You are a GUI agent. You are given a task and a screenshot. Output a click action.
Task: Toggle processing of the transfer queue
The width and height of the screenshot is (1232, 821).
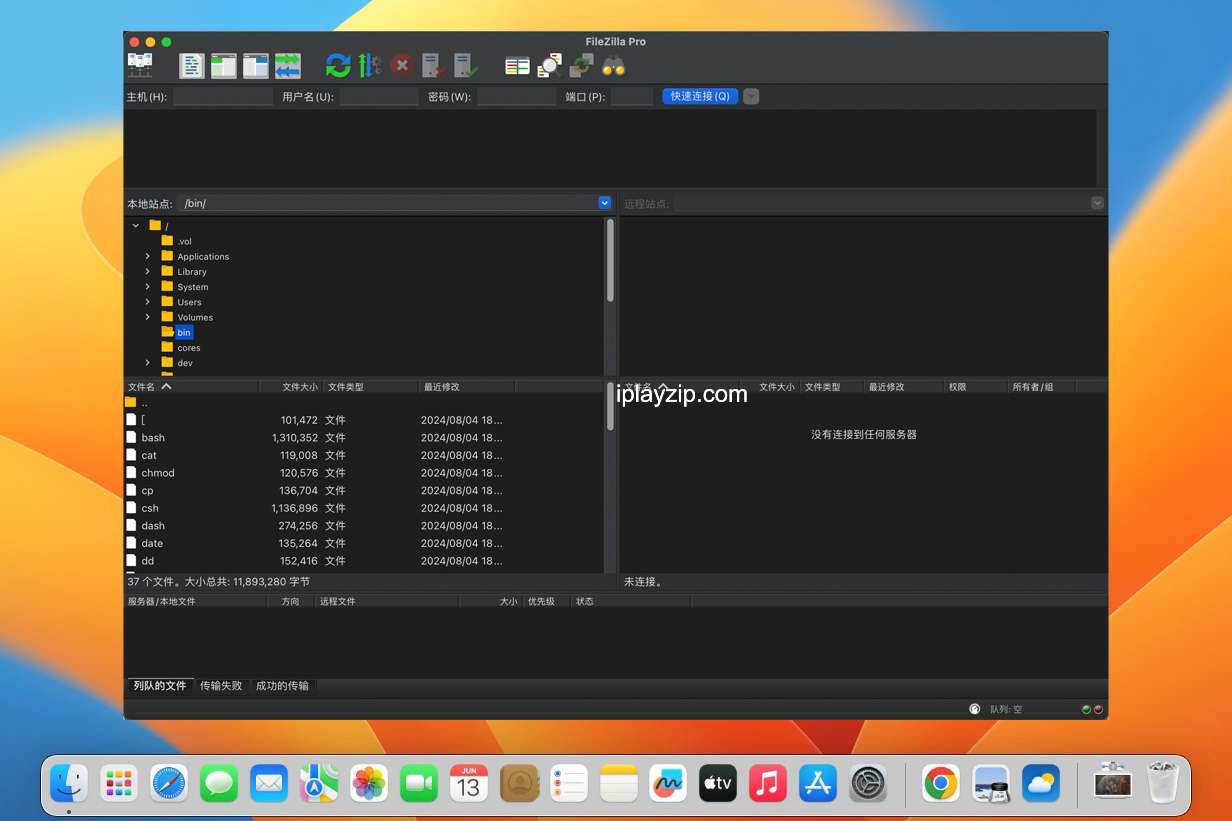pyautogui.click(x=370, y=66)
